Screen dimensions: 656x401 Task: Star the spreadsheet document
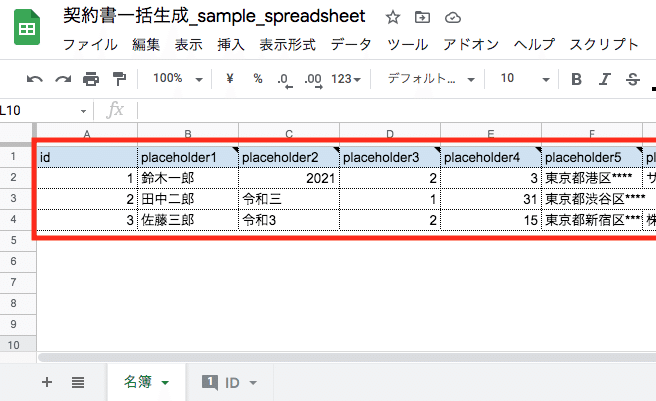point(392,17)
